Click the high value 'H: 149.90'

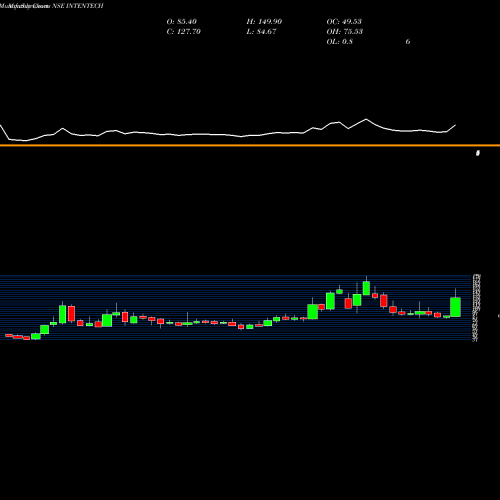point(264,22)
